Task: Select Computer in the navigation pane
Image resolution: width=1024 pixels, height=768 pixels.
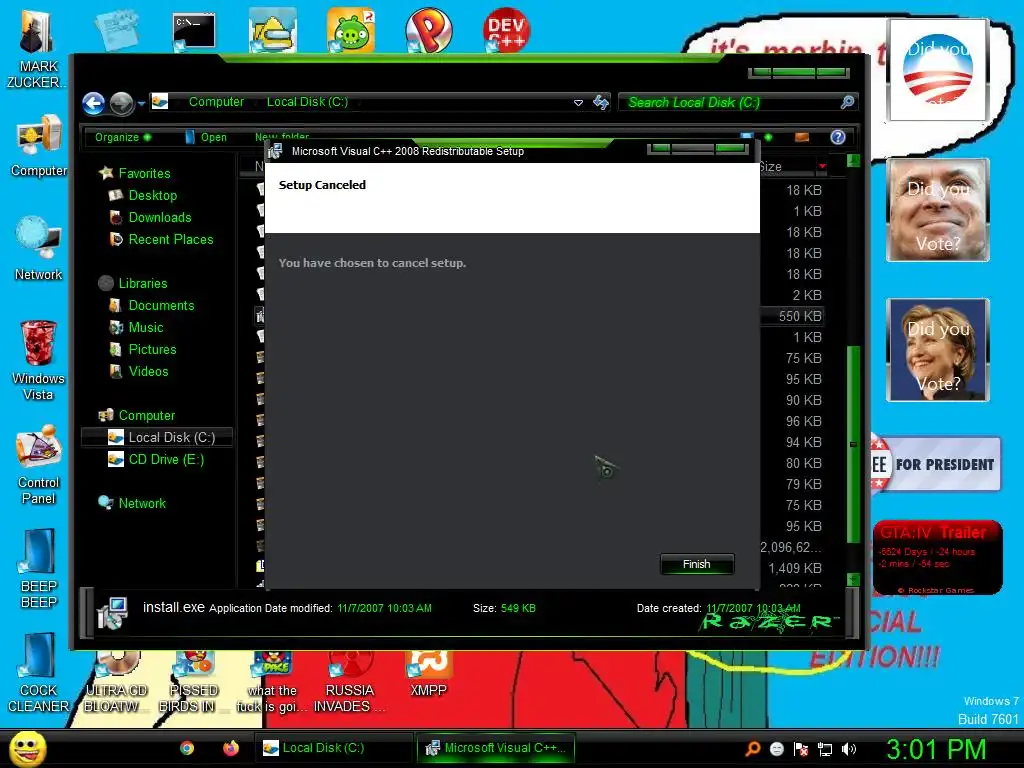Action: (x=147, y=416)
